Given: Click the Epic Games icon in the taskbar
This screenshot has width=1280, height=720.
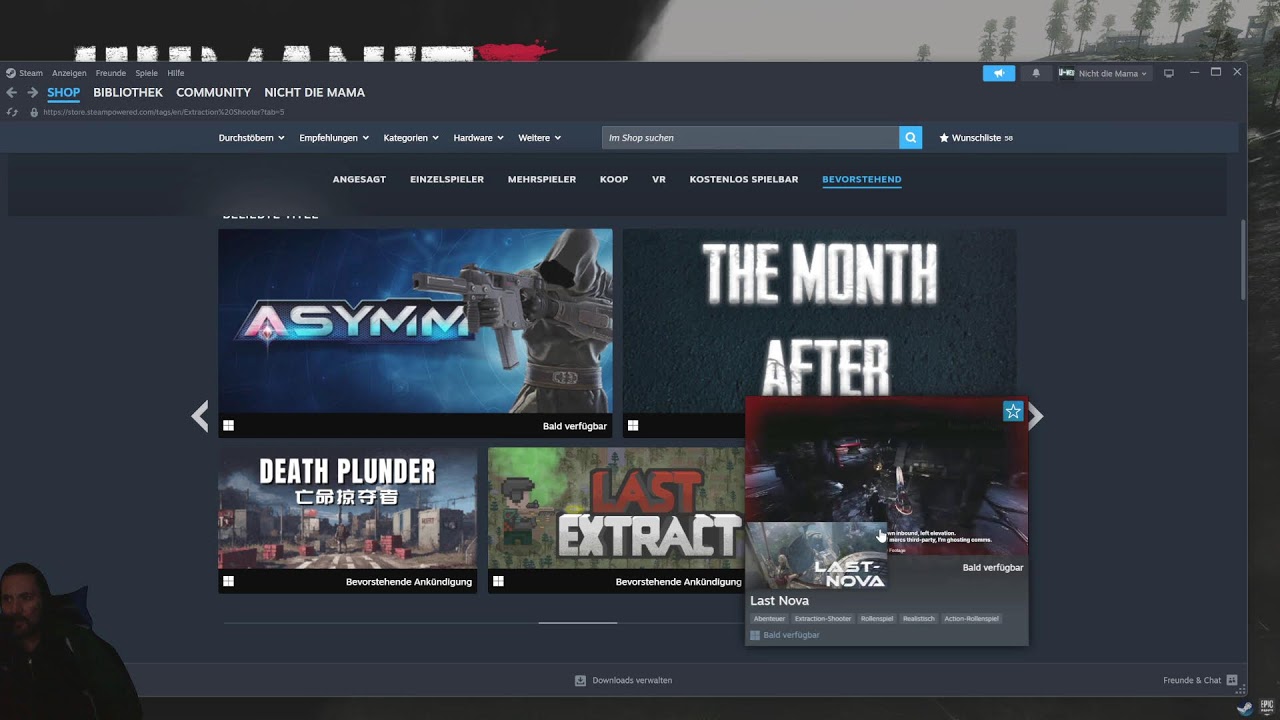Looking at the screenshot, I should pos(1266,705).
